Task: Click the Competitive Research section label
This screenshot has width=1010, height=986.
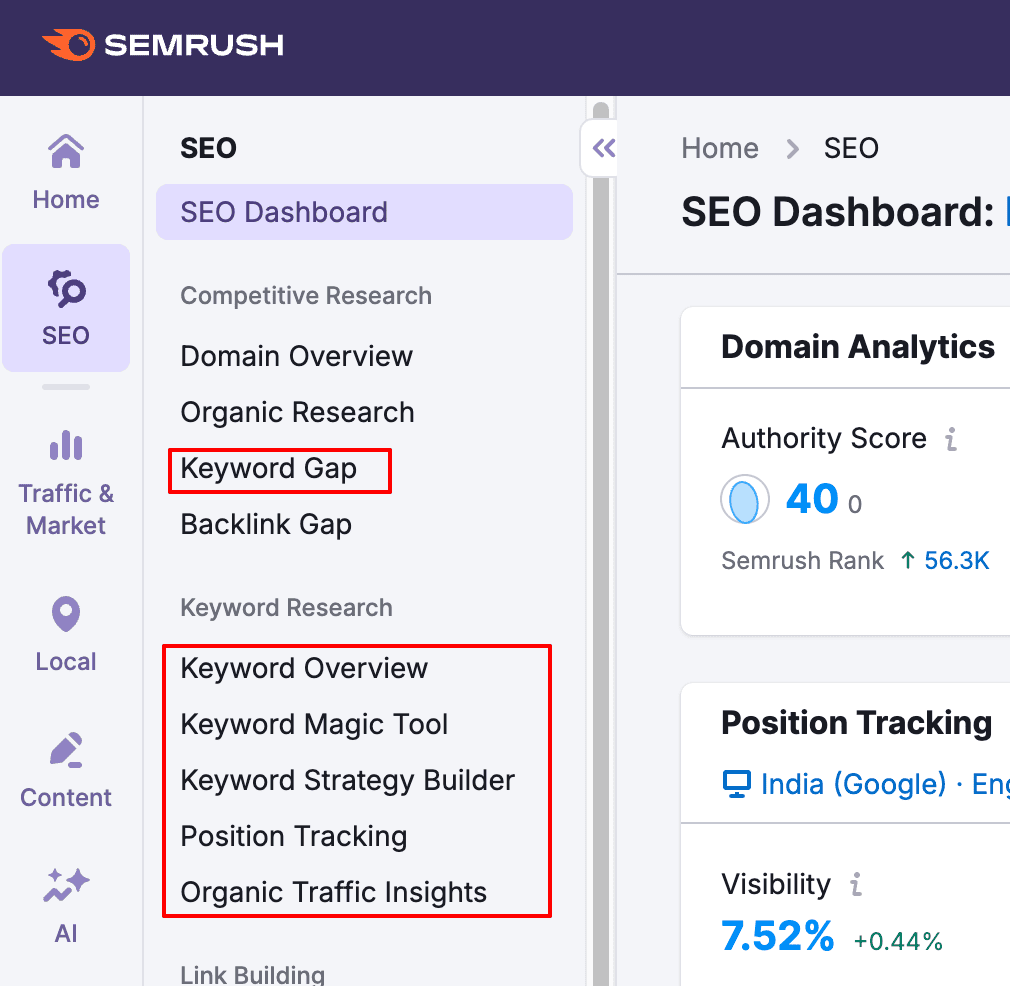Action: point(306,296)
